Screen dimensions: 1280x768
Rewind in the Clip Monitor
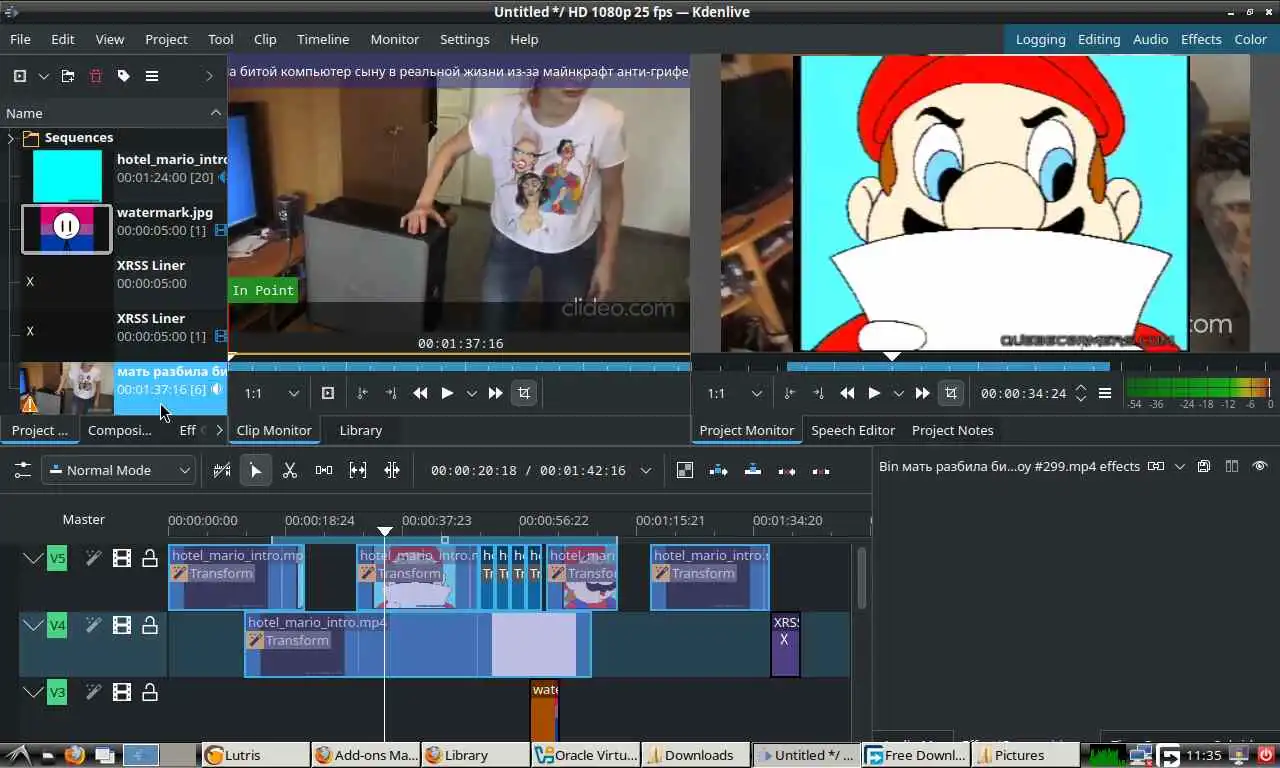pos(421,394)
